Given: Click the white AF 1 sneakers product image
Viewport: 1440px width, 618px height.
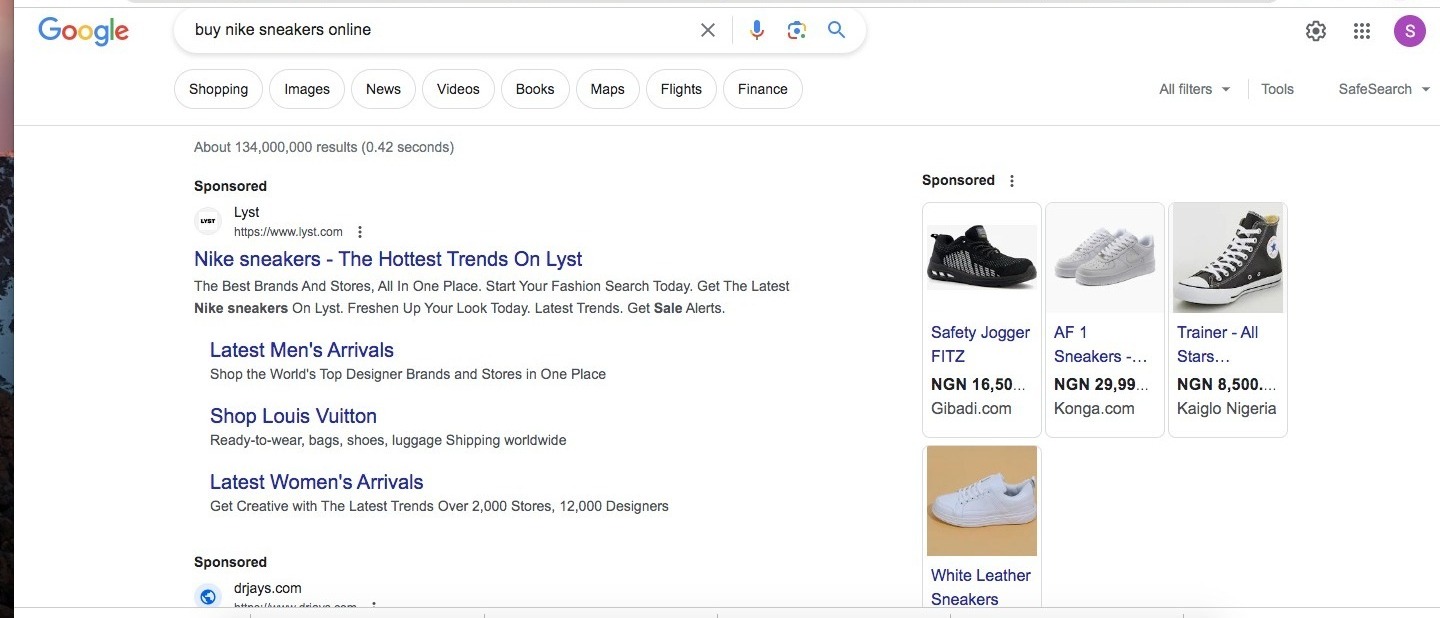Looking at the screenshot, I should (1105, 258).
